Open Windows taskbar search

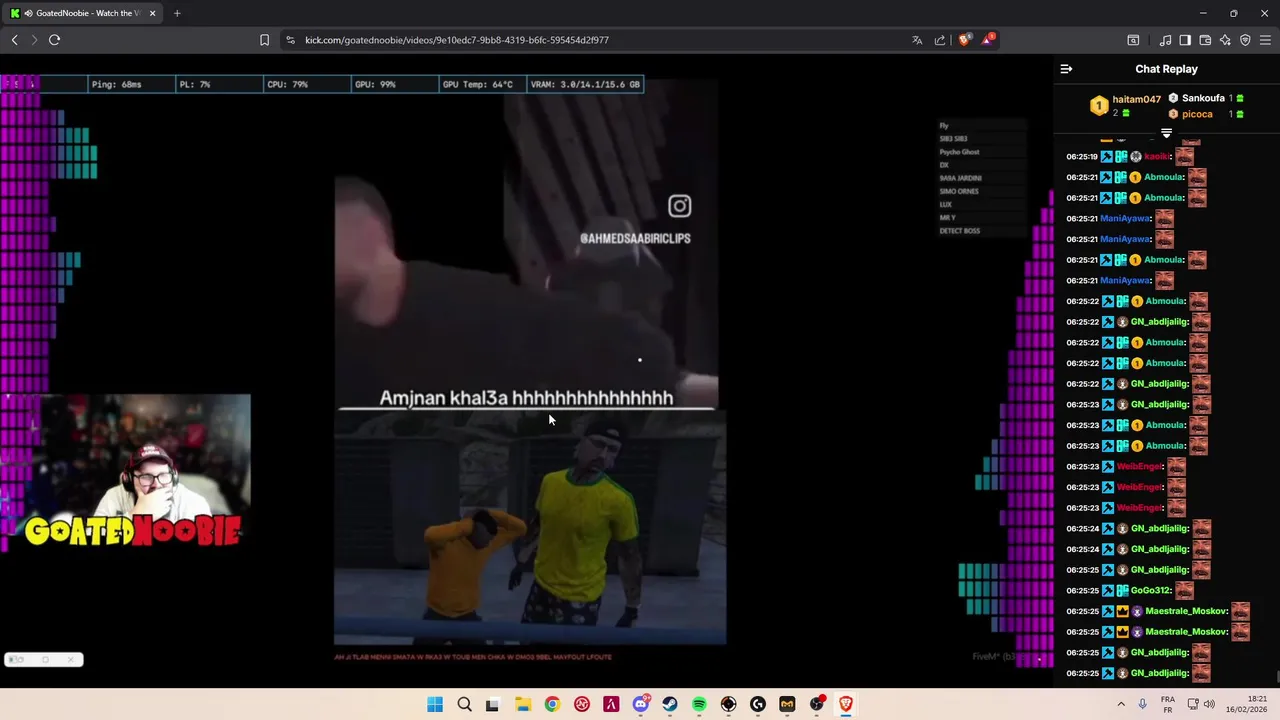pos(464,705)
